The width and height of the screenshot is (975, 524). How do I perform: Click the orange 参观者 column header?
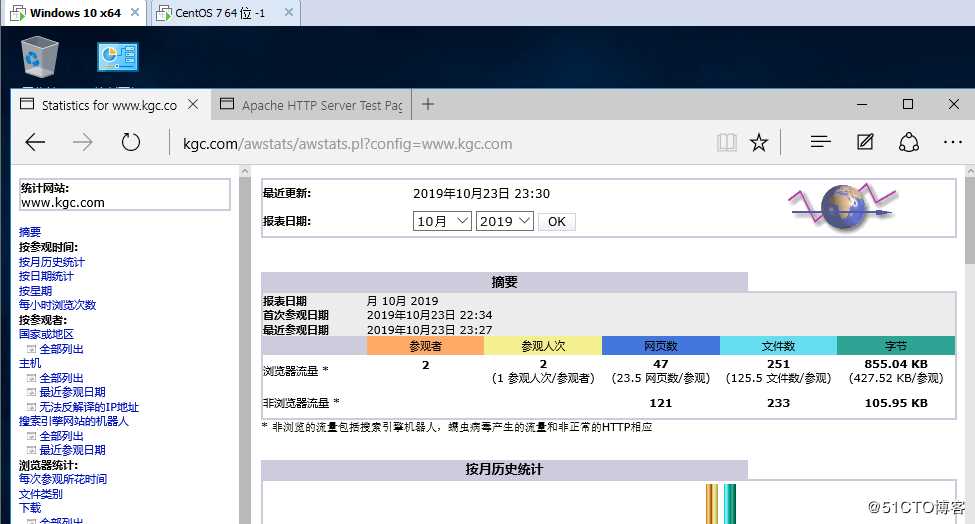coord(425,346)
